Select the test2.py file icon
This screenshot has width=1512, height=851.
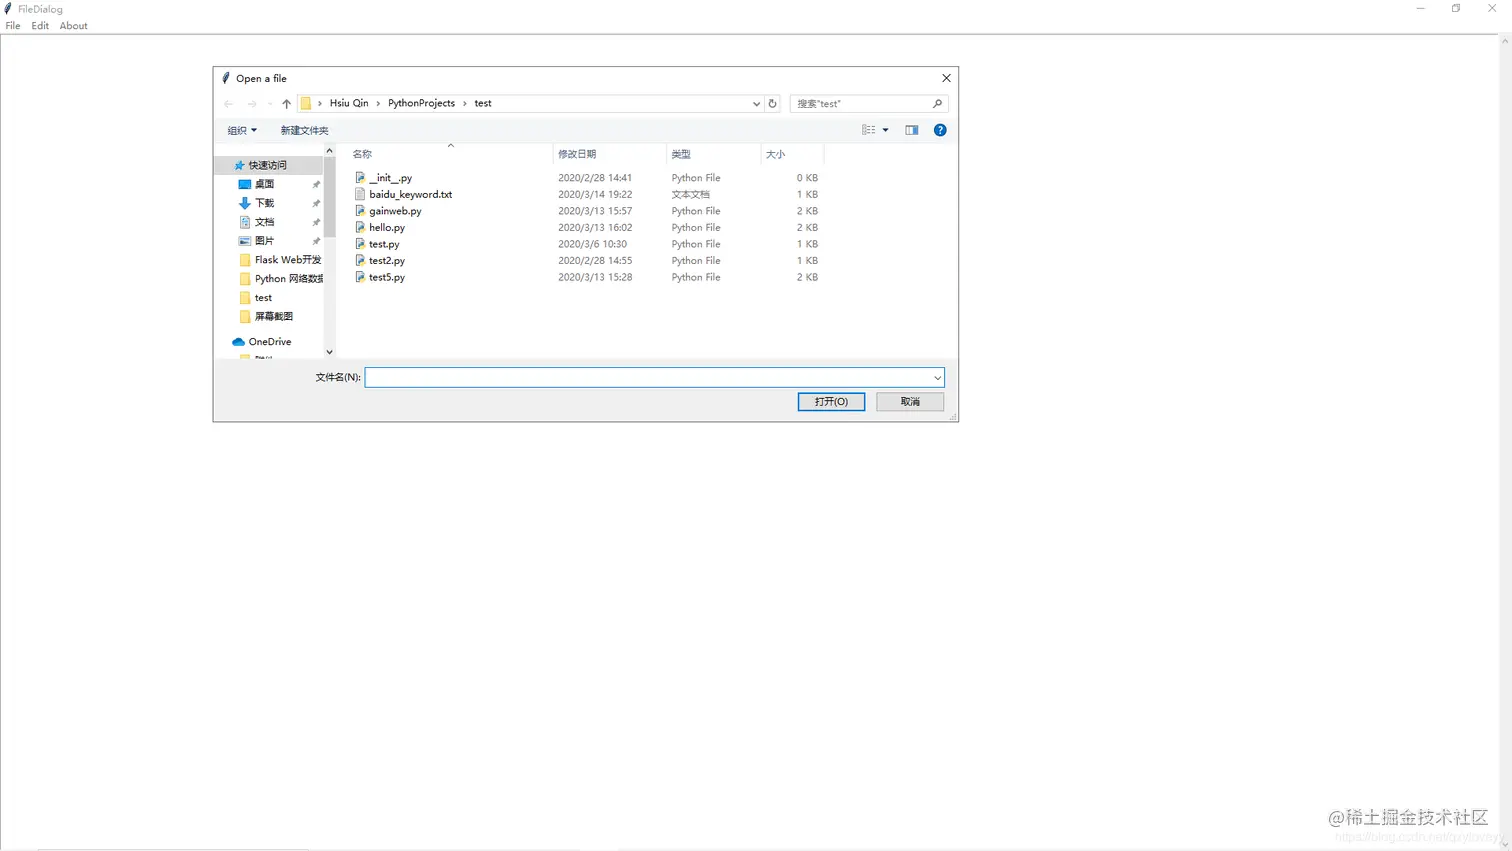click(360, 260)
